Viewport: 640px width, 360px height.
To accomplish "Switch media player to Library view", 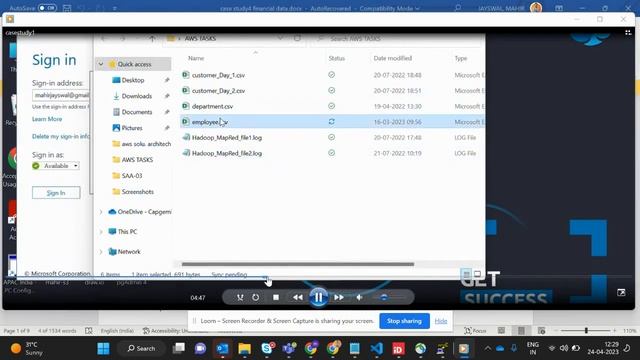I will [x=628, y=33].
